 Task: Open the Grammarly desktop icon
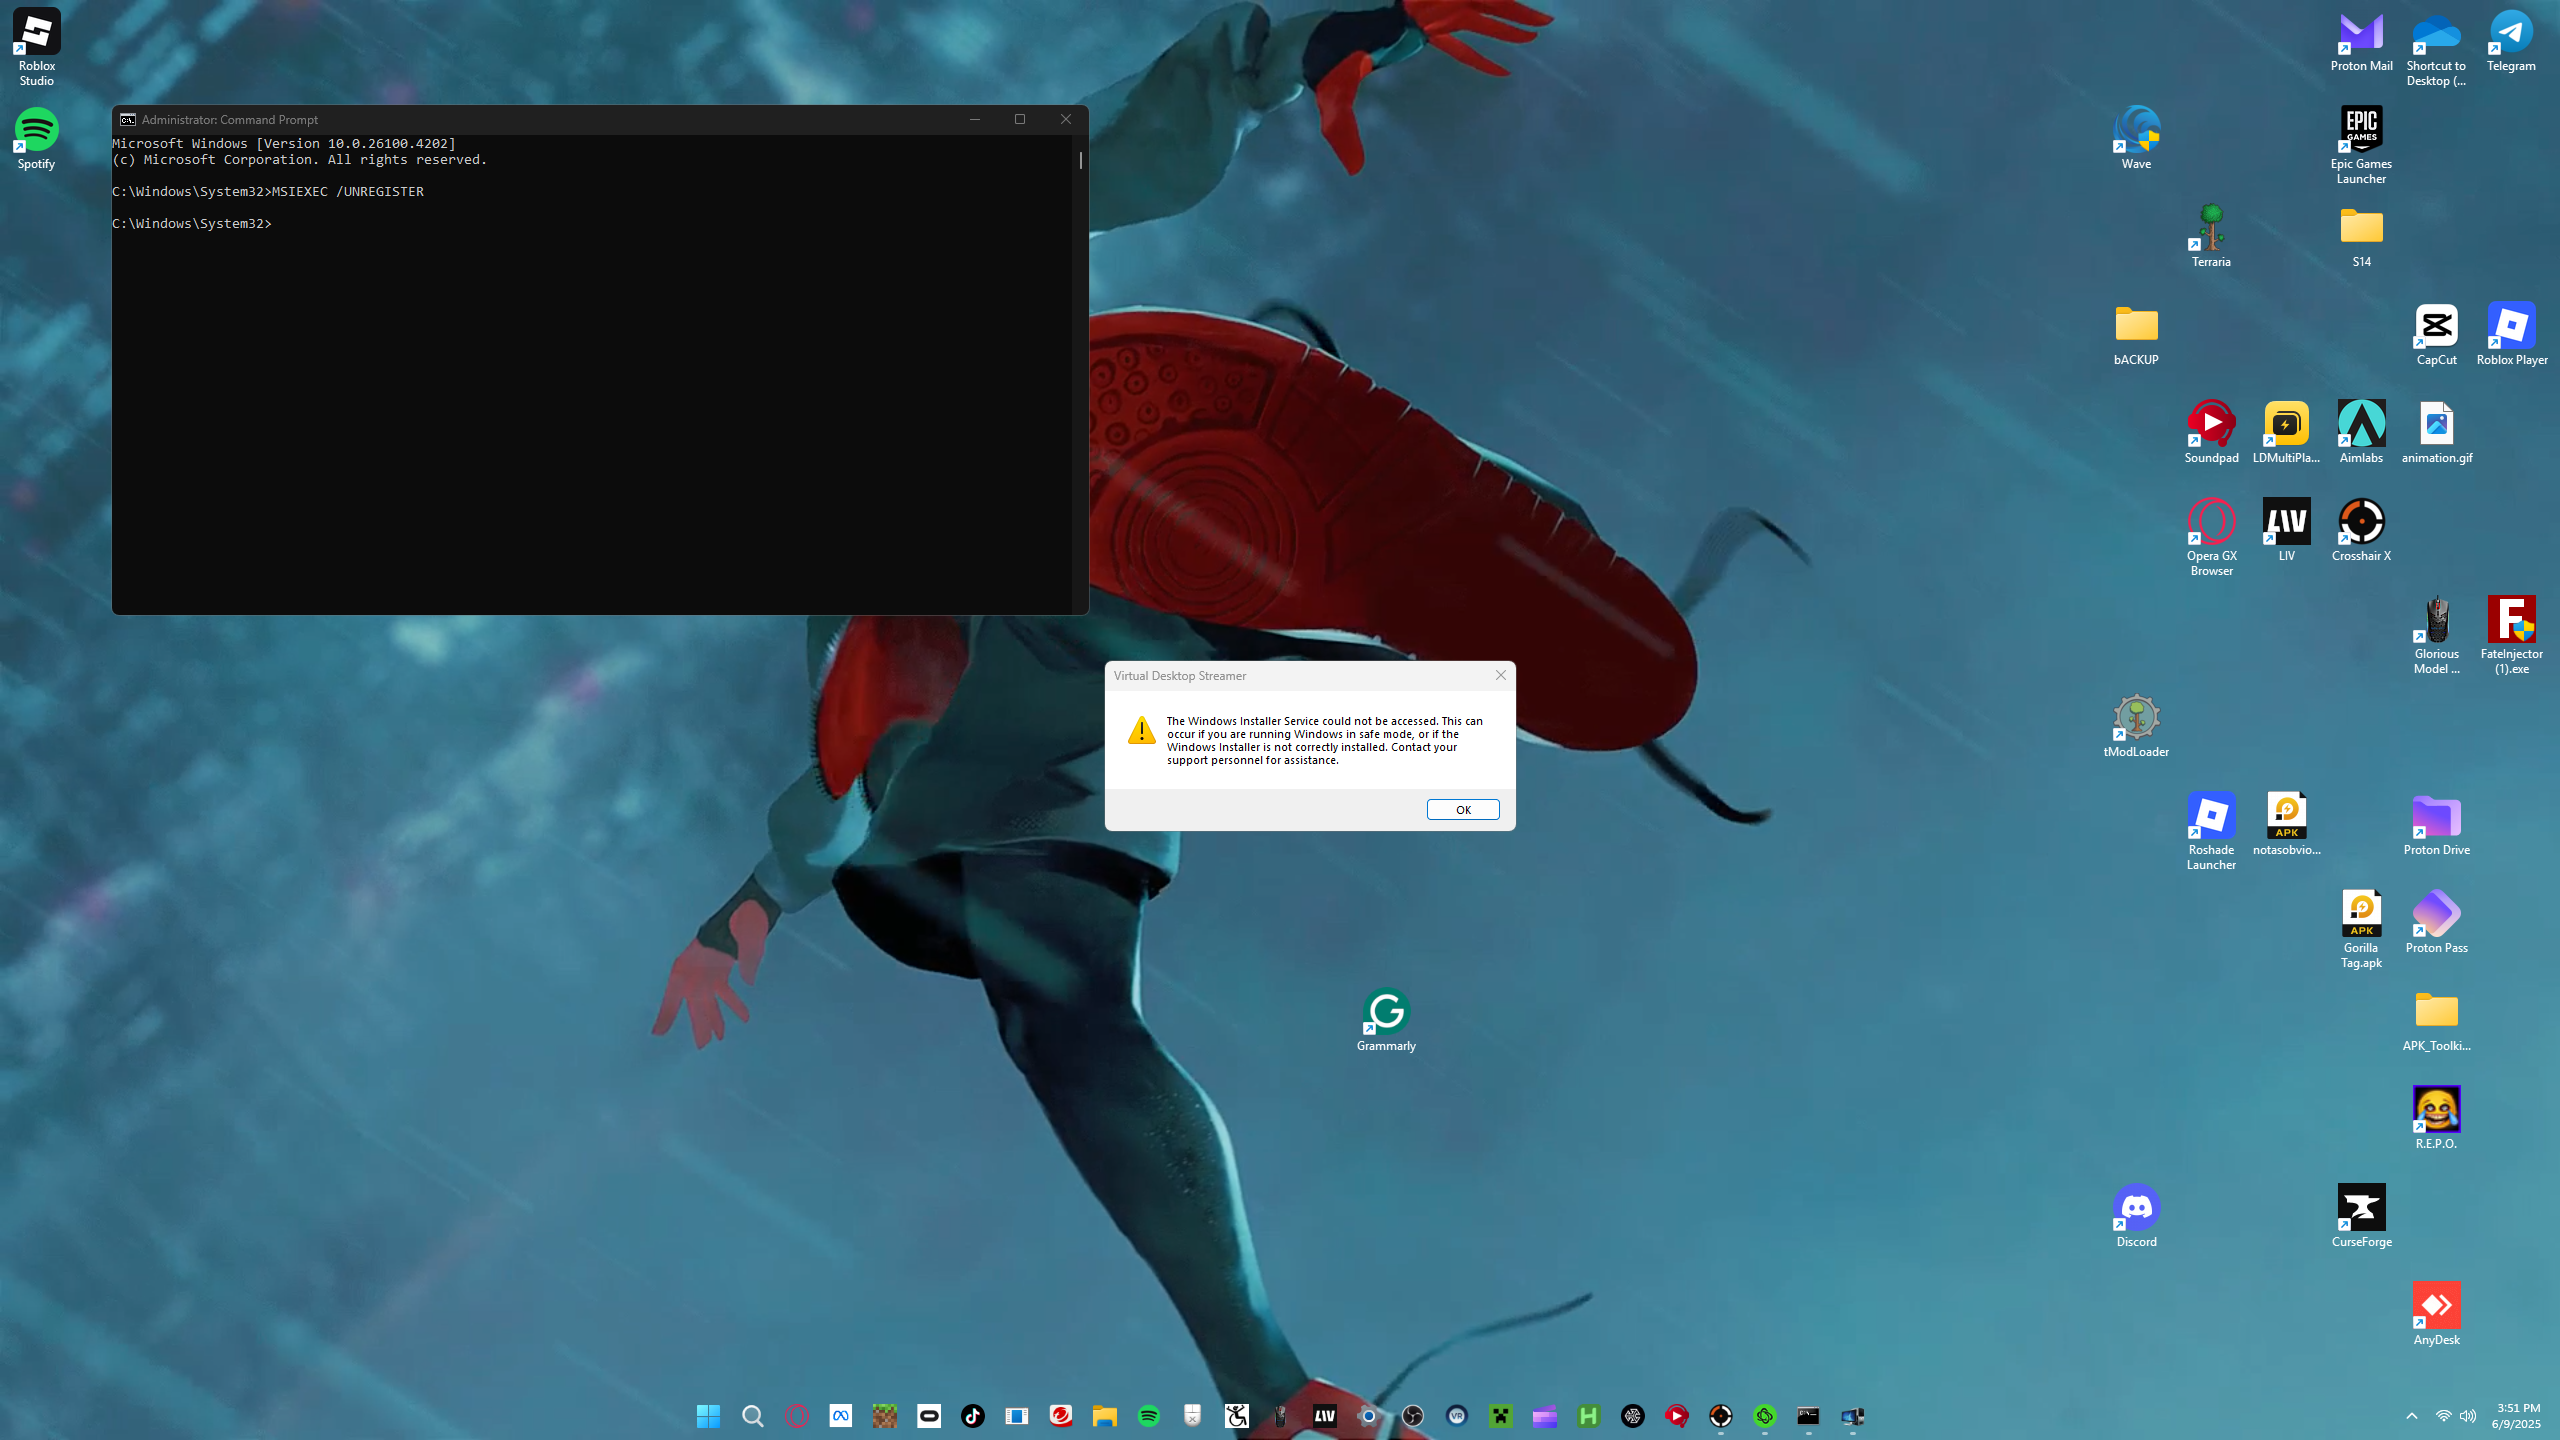pos(1386,1012)
